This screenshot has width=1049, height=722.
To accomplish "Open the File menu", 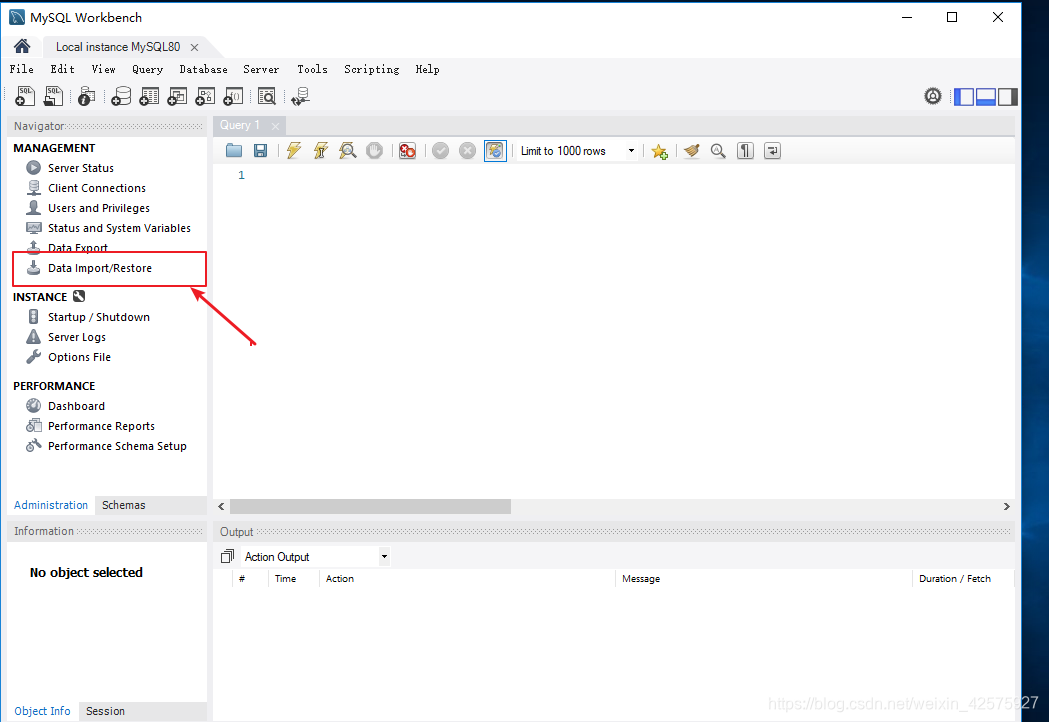I will pyautogui.click(x=21, y=69).
